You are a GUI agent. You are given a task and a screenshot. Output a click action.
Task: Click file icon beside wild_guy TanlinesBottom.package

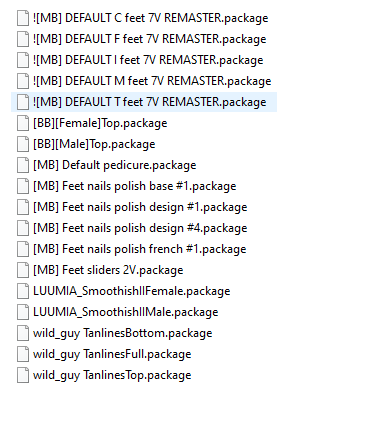(23, 333)
